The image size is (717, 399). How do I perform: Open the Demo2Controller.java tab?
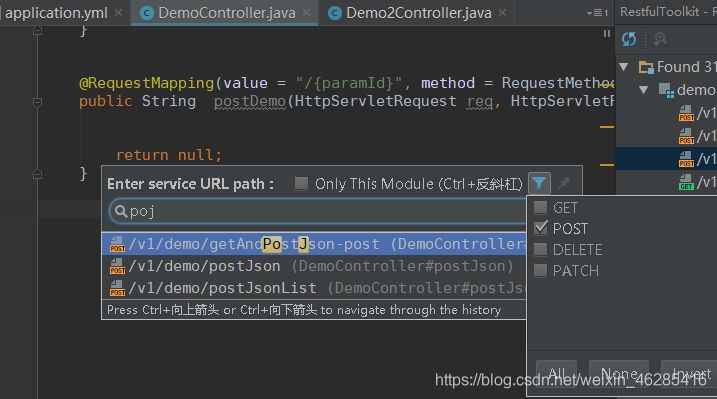pyautogui.click(x=418, y=13)
